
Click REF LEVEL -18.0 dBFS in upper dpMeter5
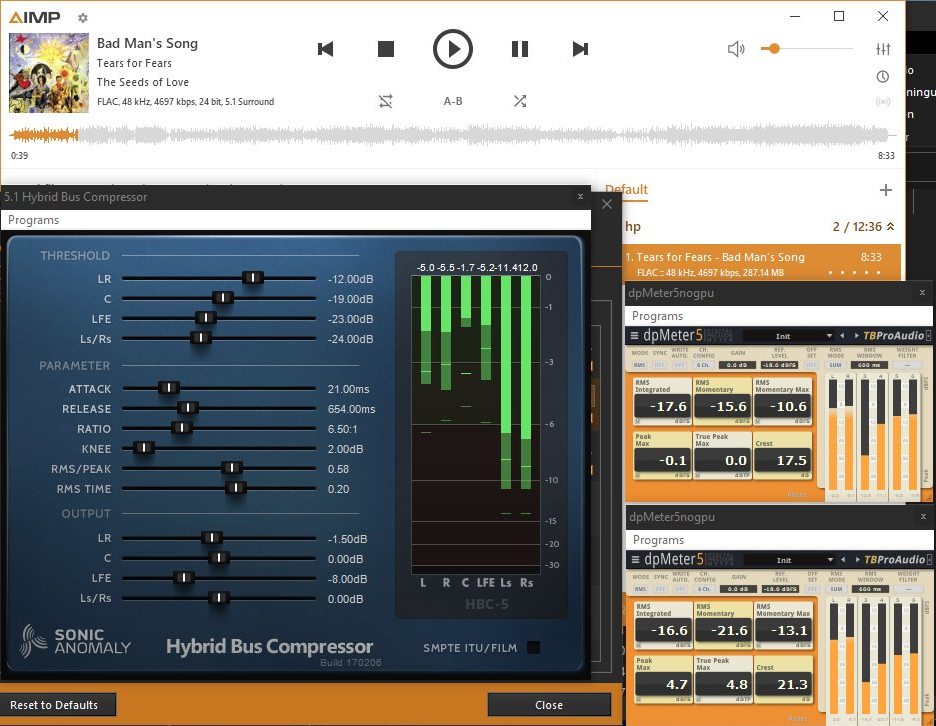[x=779, y=365]
